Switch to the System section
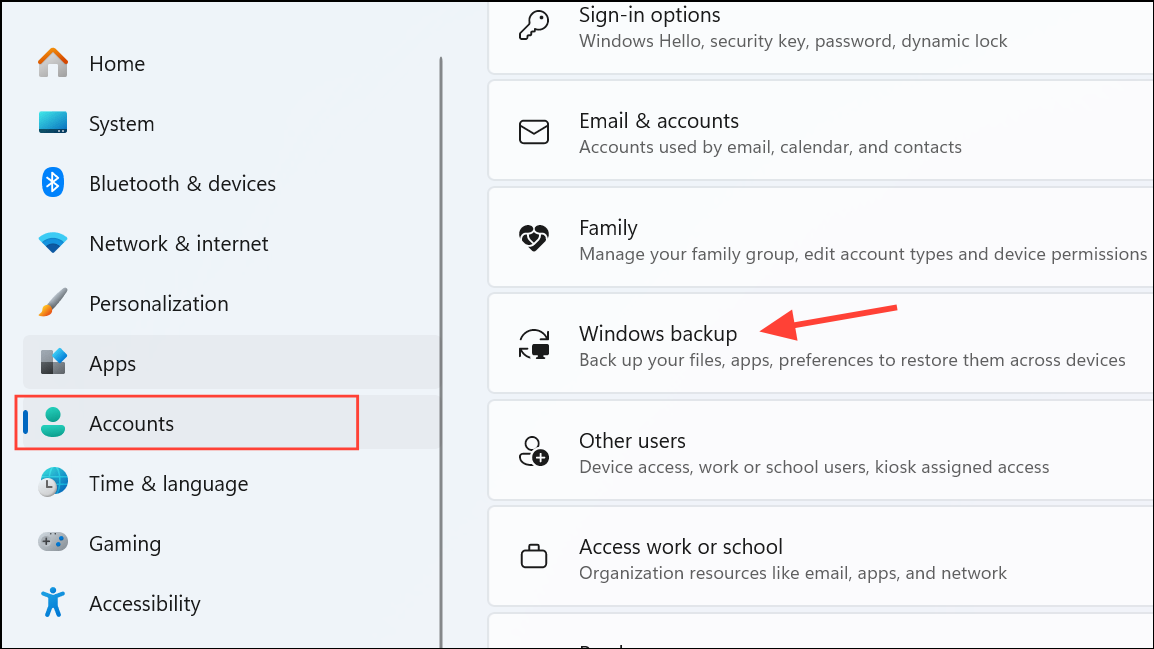Image resolution: width=1154 pixels, height=649 pixels. (x=121, y=123)
